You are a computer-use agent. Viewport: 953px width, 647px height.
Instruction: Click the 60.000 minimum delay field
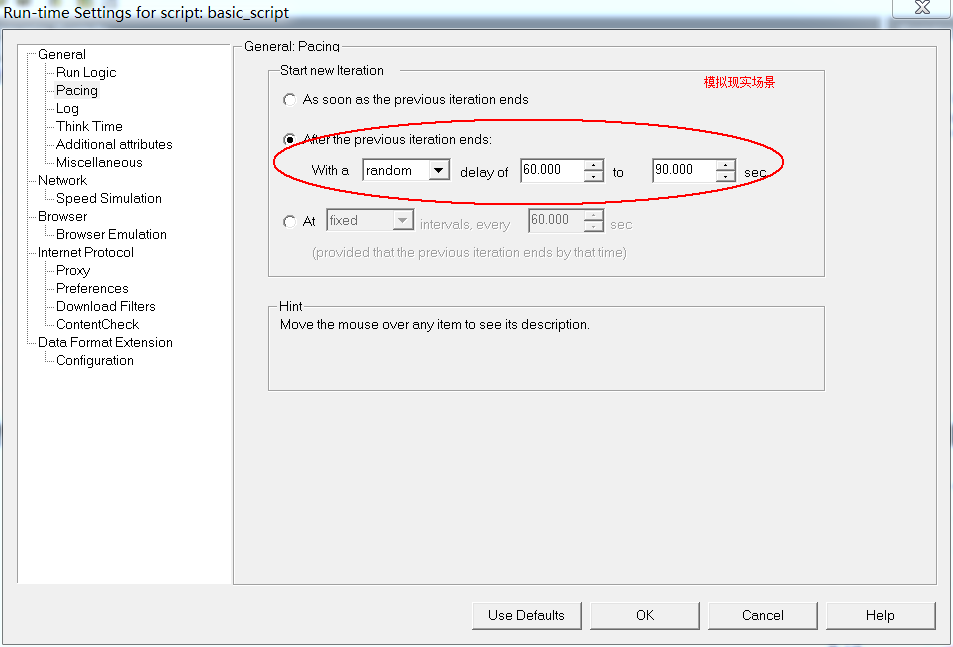click(x=552, y=170)
